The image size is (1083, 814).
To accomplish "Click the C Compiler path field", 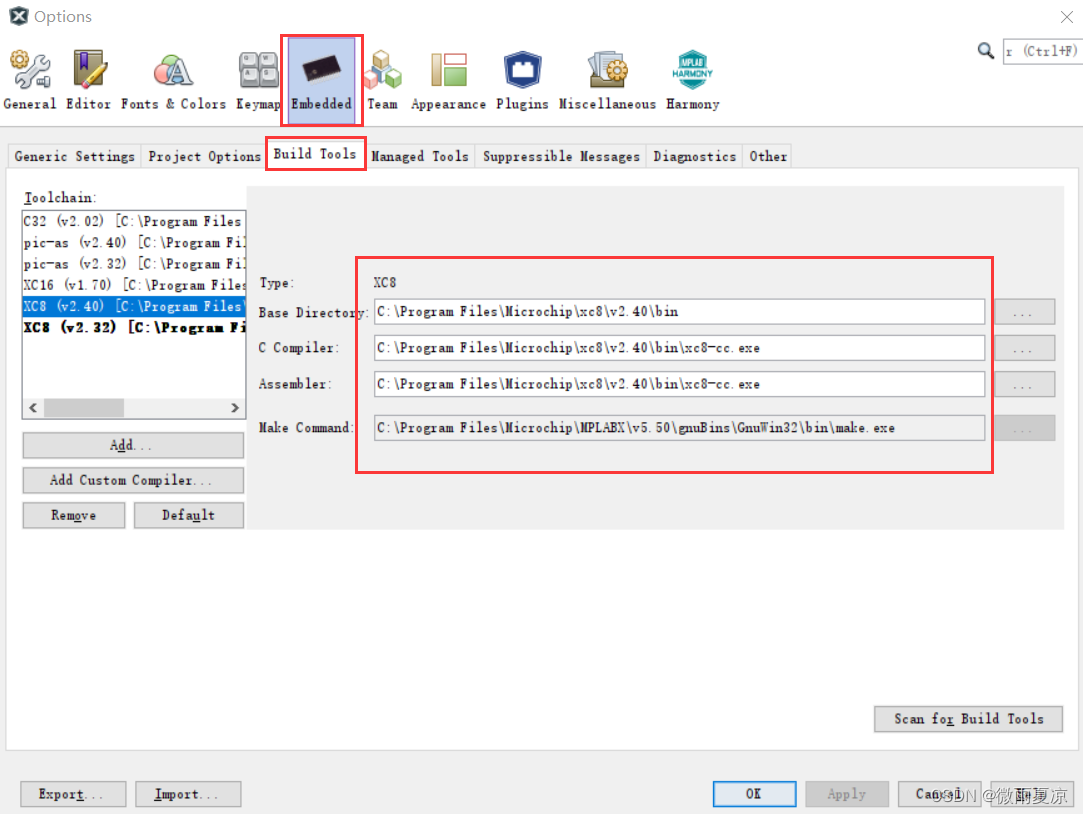I will tap(679, 347).
